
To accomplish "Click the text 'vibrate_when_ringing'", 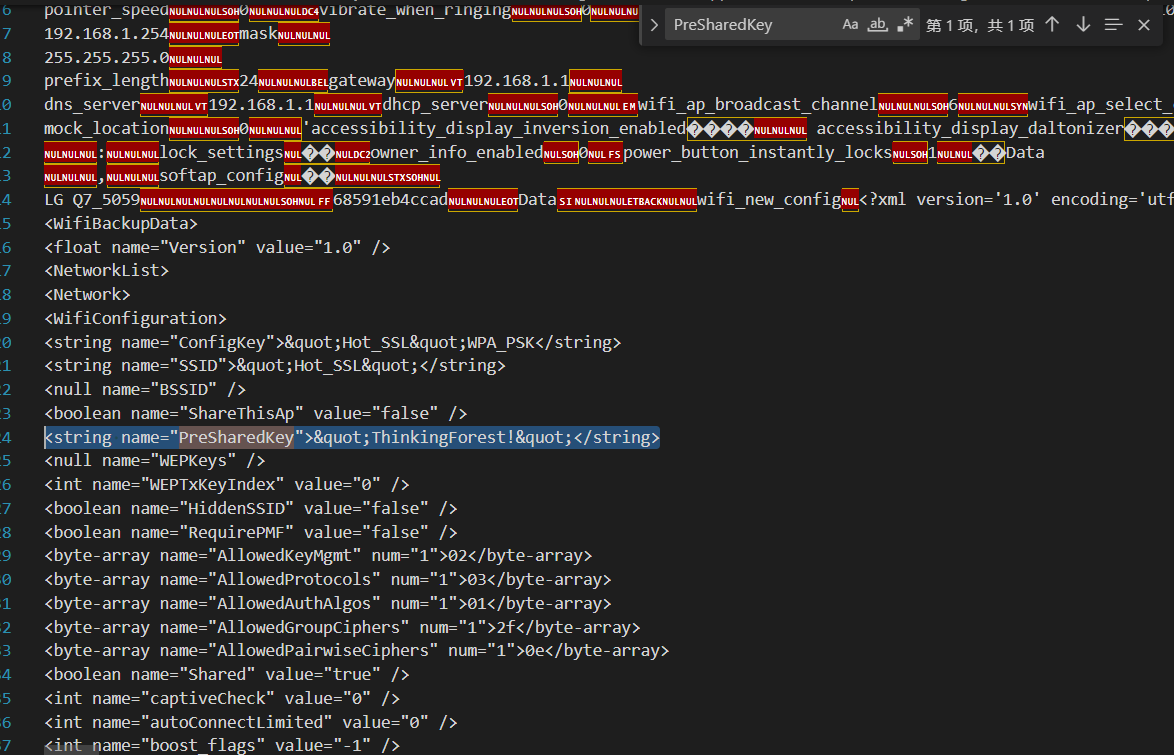I will tap(415, 10).
